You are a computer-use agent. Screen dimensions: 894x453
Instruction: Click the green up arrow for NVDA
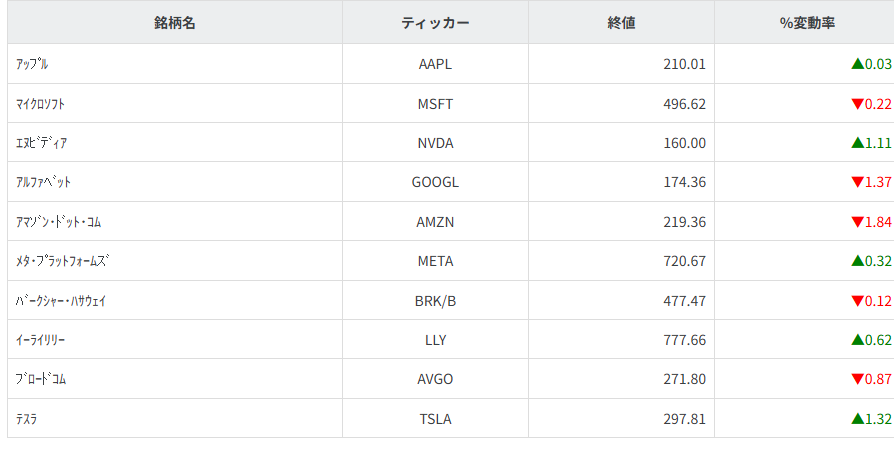pos(857,143)
